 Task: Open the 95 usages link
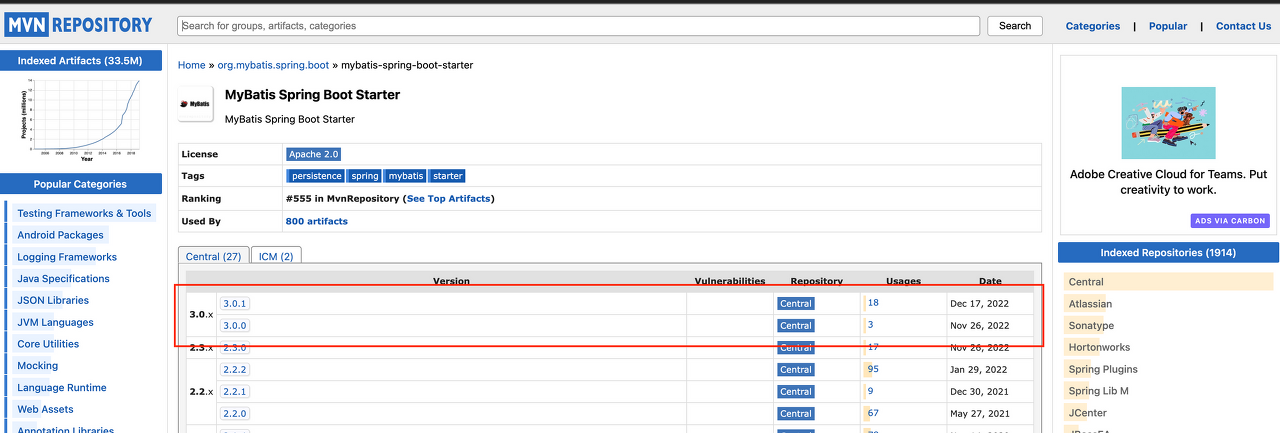[873, 369]
